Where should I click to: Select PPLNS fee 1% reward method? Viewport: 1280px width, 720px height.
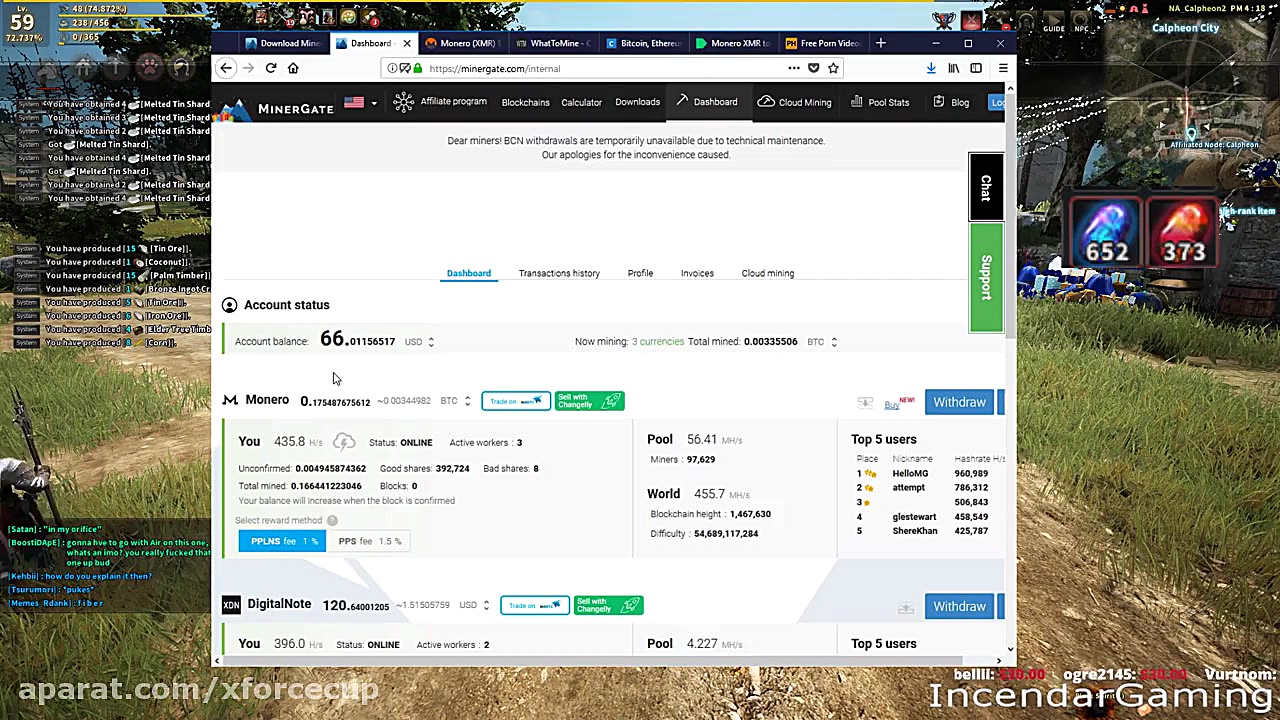coord(282,541)
